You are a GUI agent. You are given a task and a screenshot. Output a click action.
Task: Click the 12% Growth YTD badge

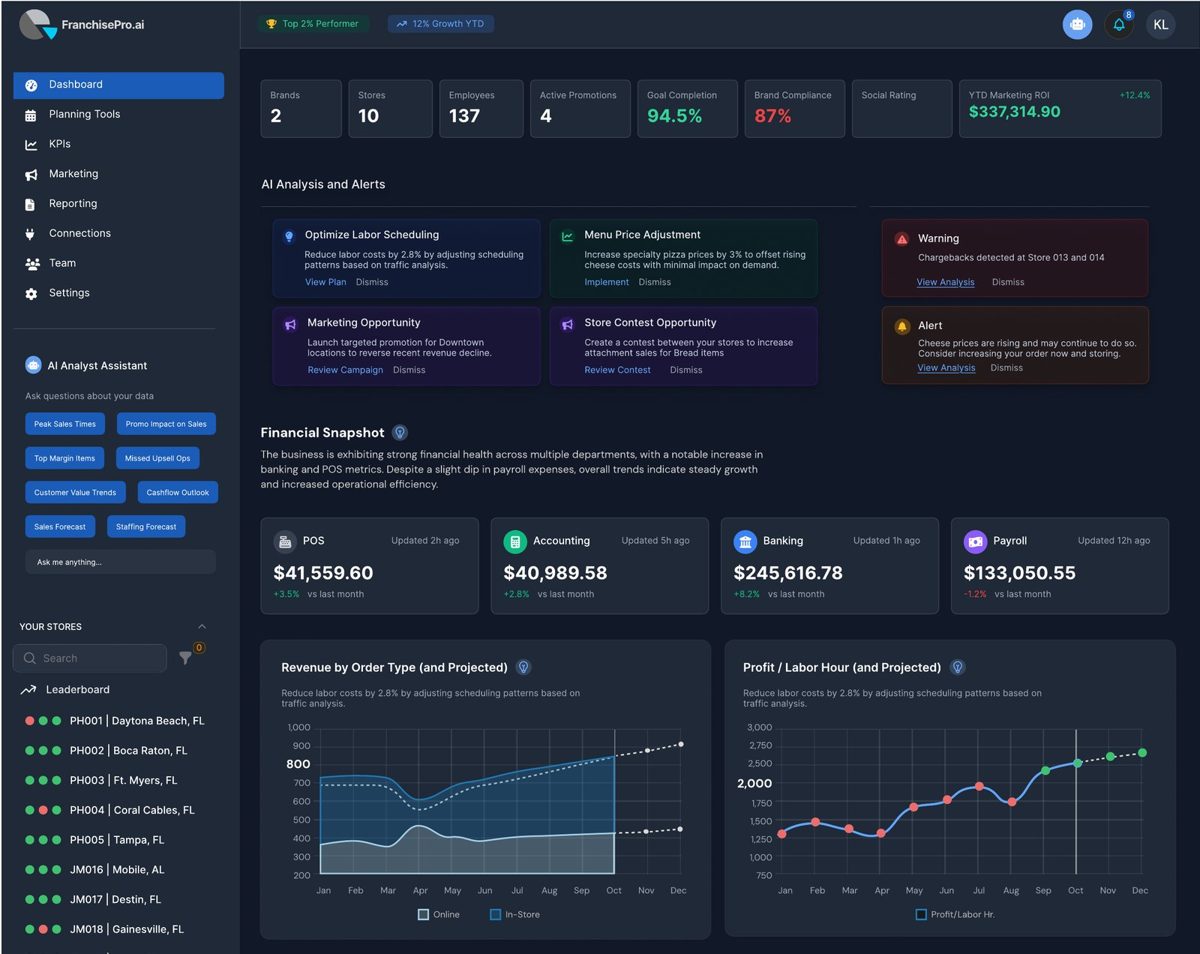coord(441,24)
